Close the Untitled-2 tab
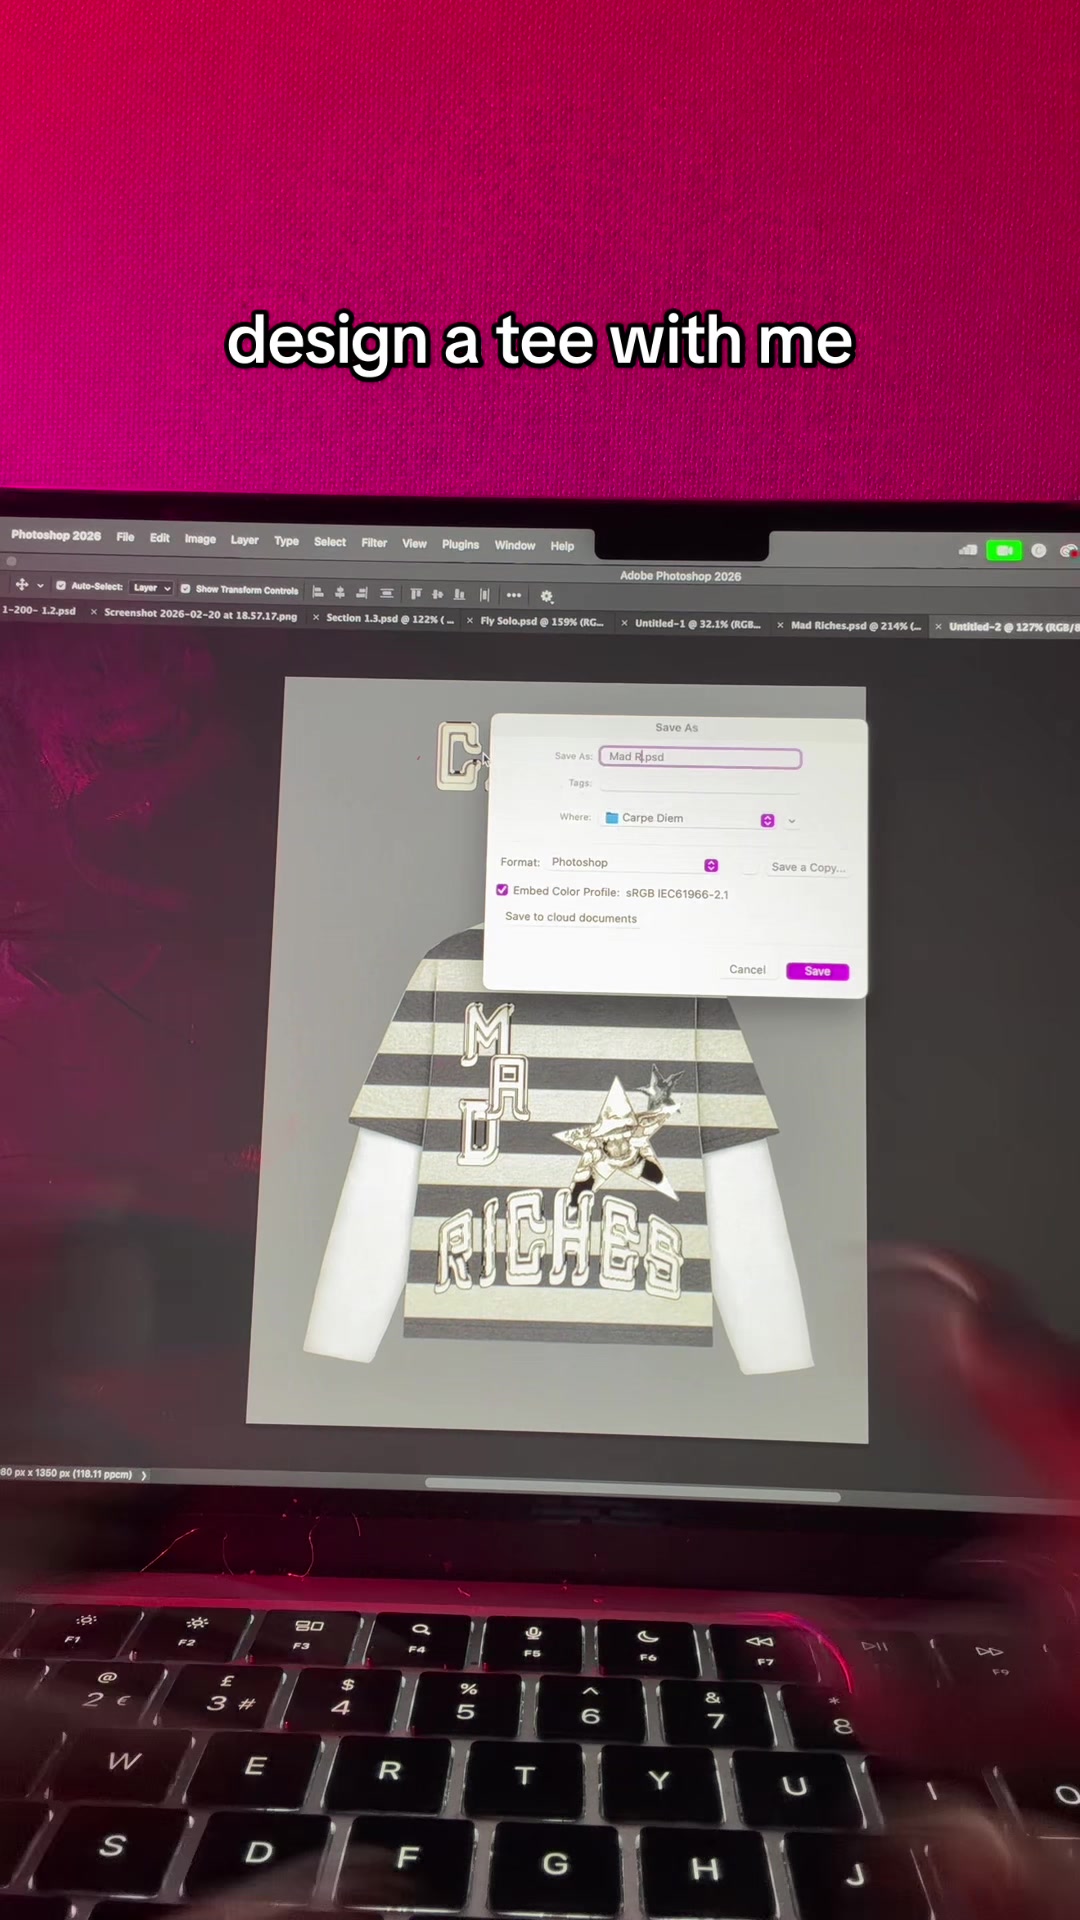The width and height of the screenshot is (1080, 1920). tap(938, 627)
